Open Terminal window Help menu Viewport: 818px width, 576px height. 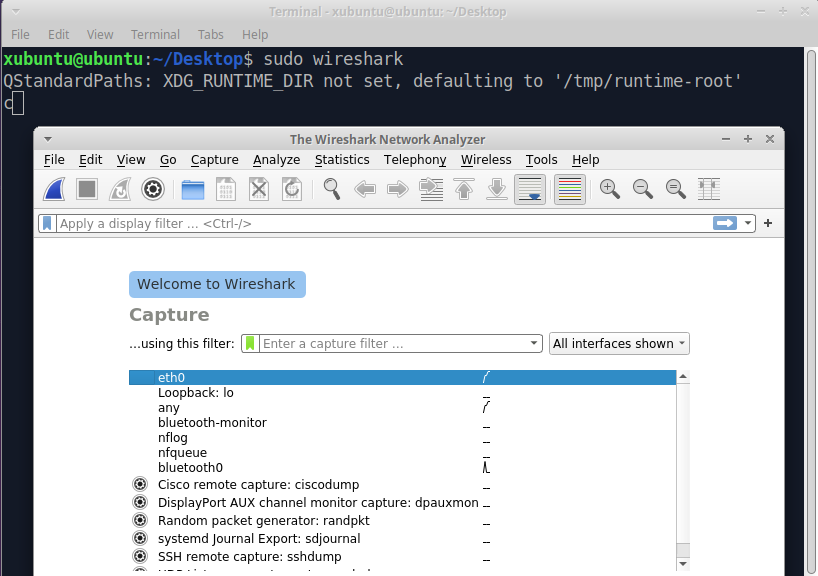[255, 34]
